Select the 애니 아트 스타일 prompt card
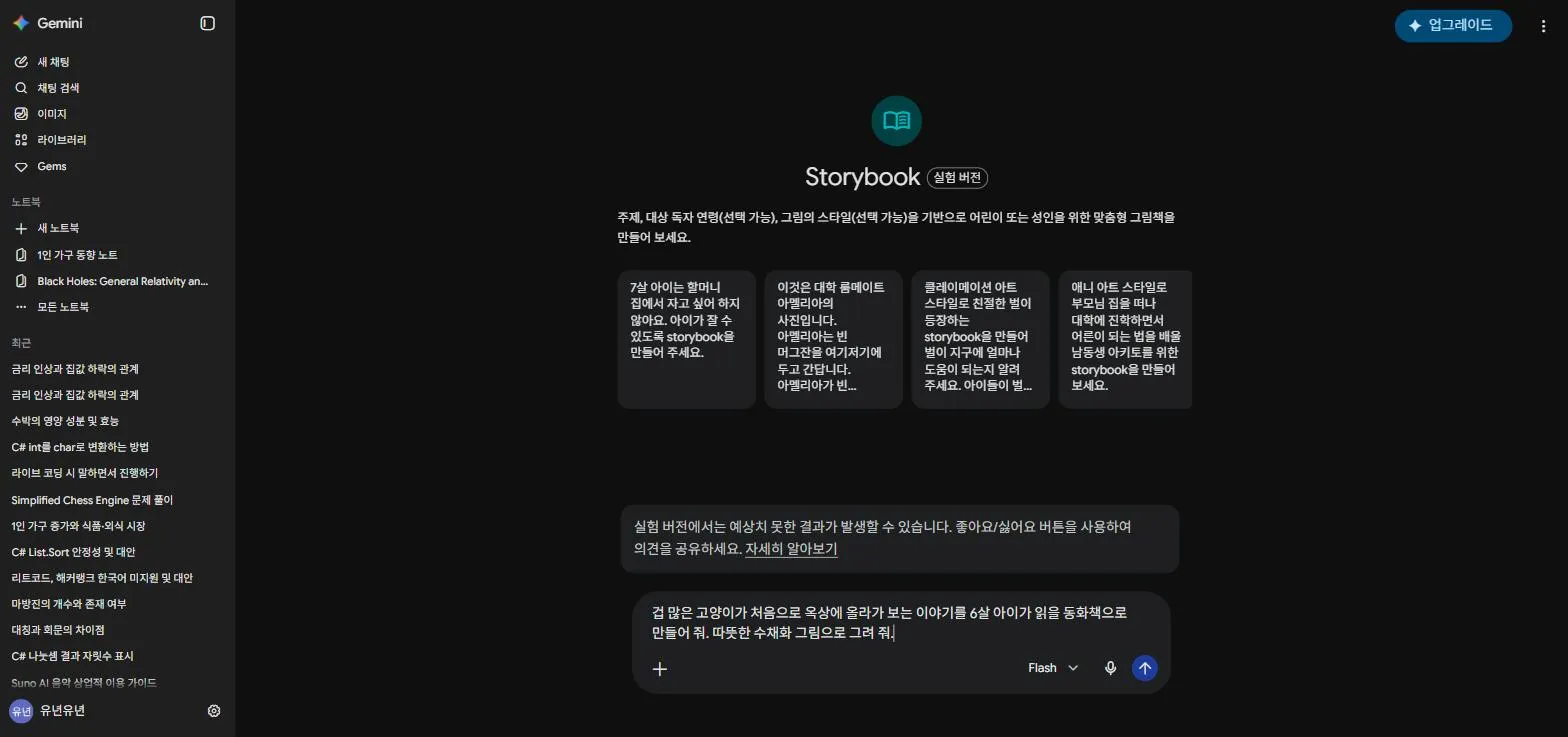Image resolution: width=1568 pixels, height=737 pixels. pyautogui.click(x=1125, y=339)
